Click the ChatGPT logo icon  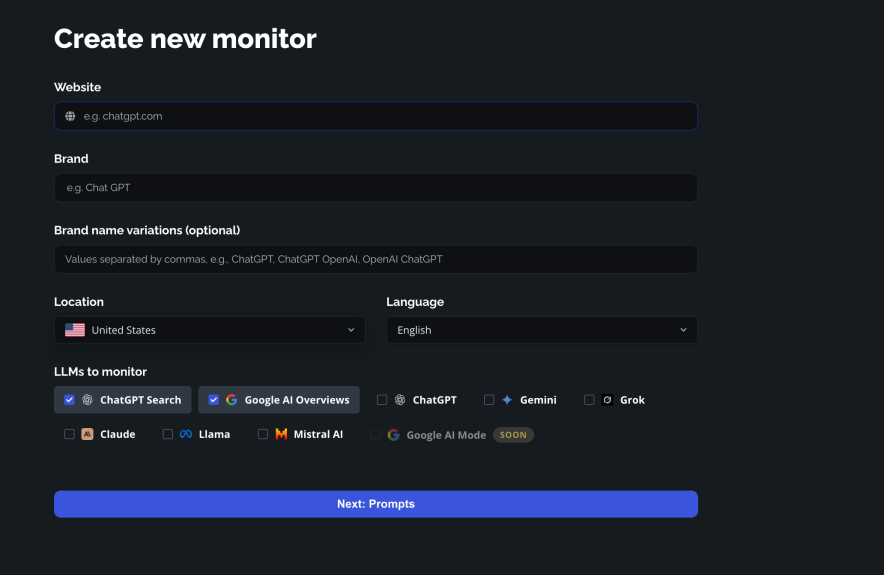pos(400,400)
